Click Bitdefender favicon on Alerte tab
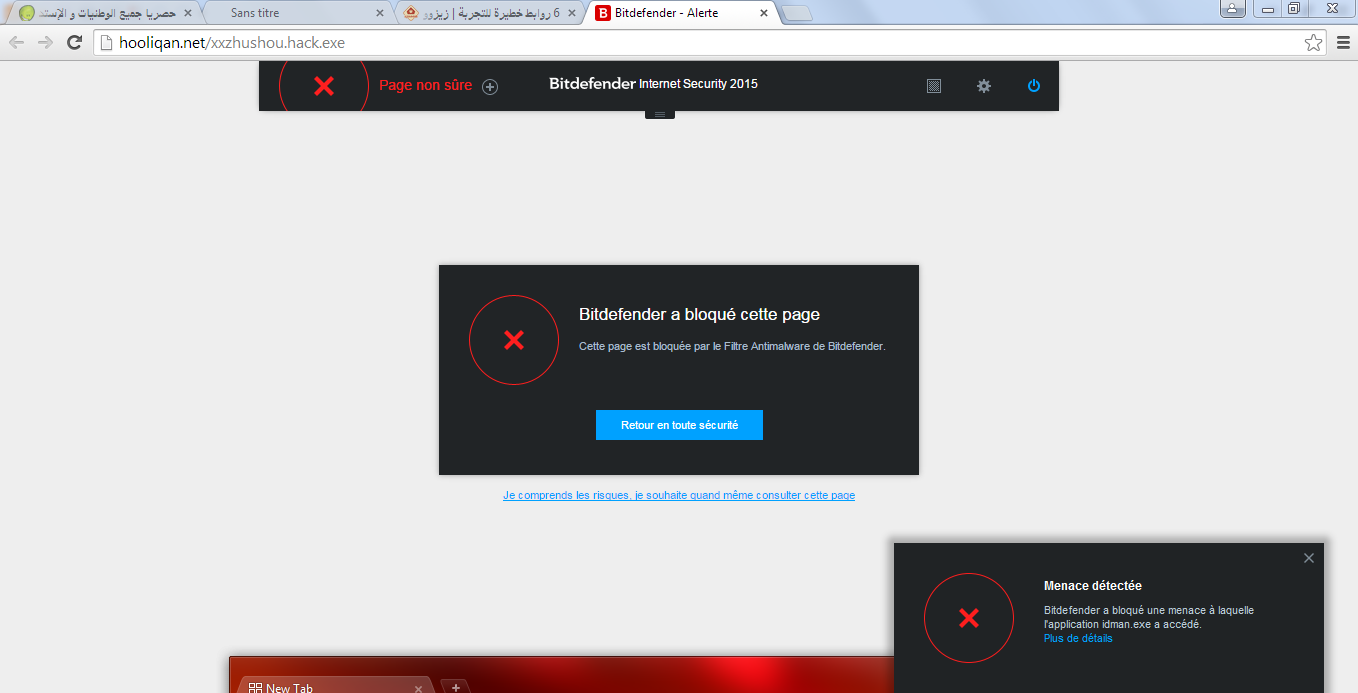This screenshot has width=1358, height=693. pyautogui.click(x=603, y=13)
